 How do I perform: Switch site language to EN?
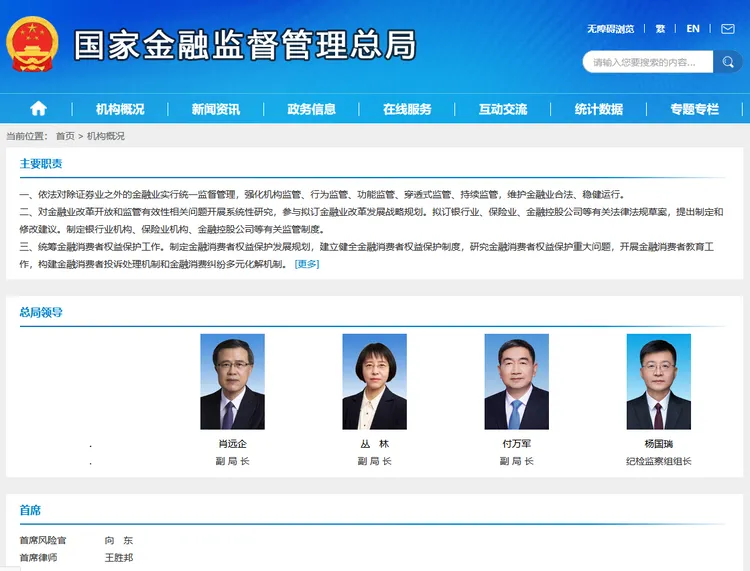click(693, 29)
